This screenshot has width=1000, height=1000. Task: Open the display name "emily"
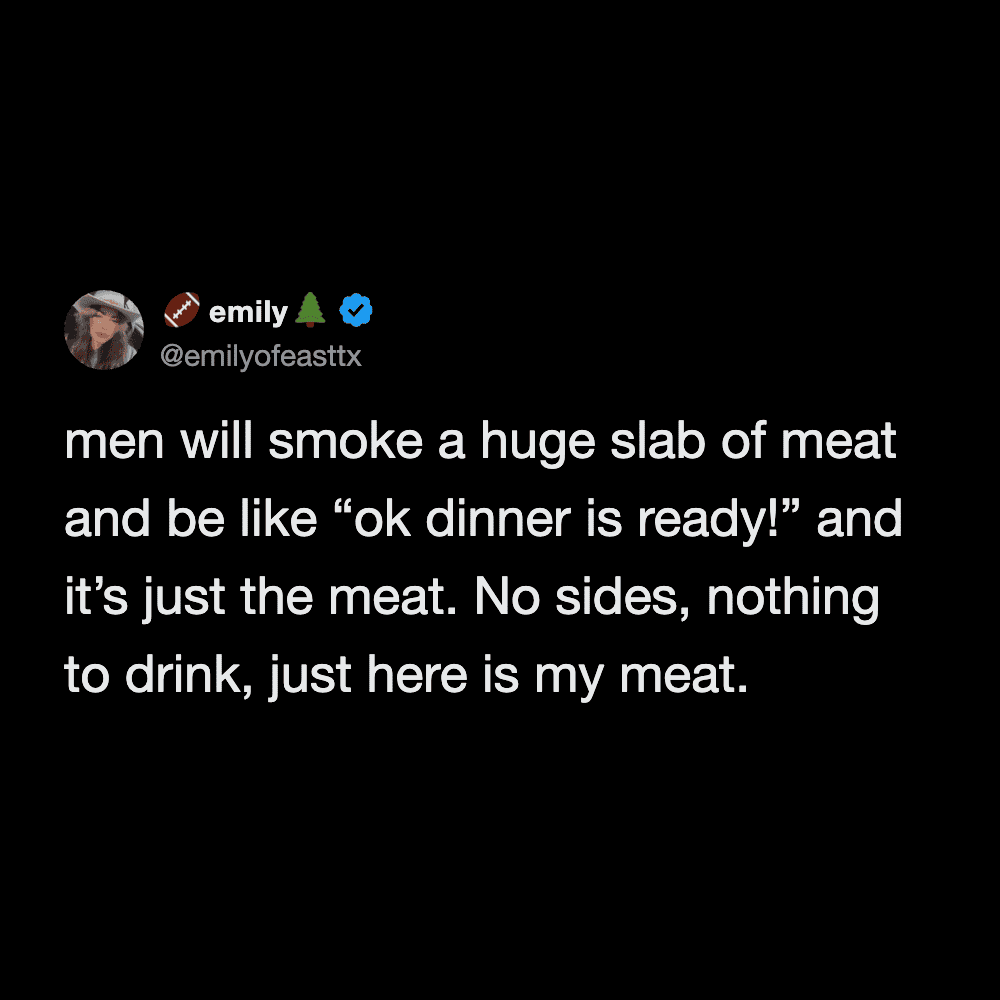click(248, 313)
